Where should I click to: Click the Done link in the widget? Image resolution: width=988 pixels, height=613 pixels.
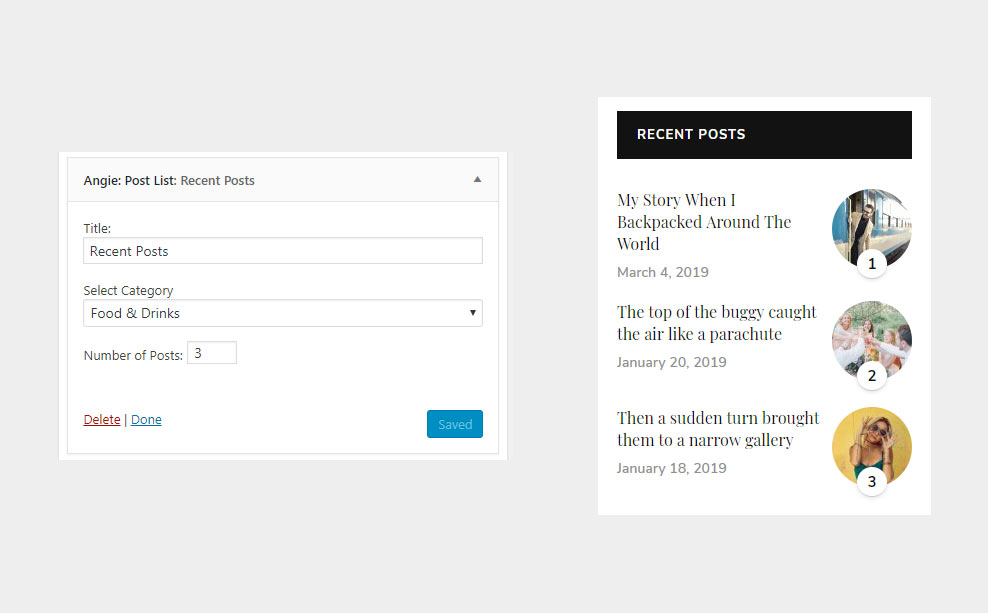click(146, 420)
